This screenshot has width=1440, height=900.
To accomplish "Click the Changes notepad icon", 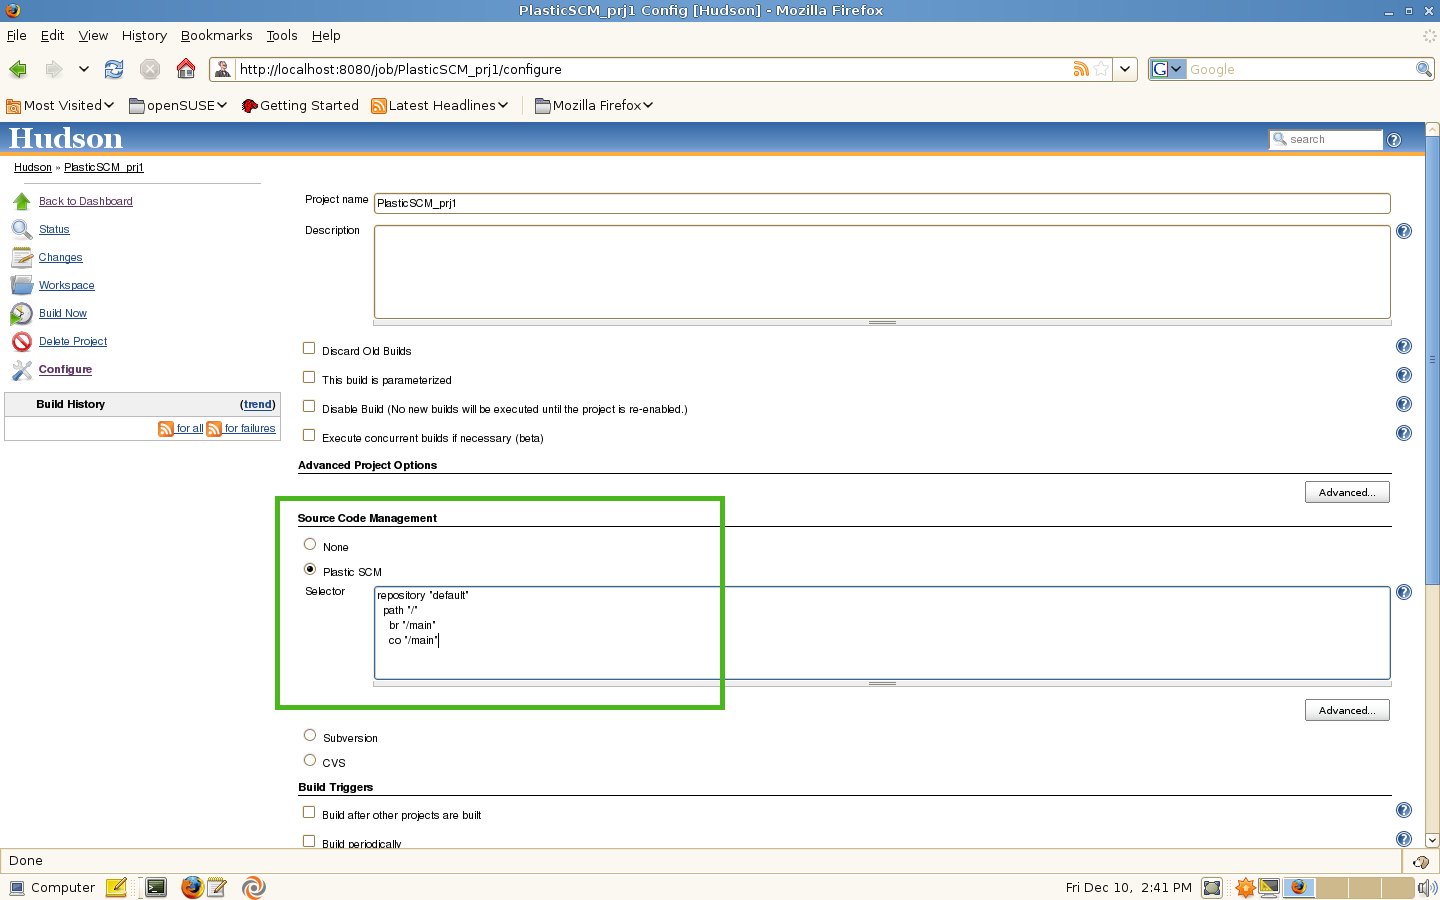I will tap(22, 257).
